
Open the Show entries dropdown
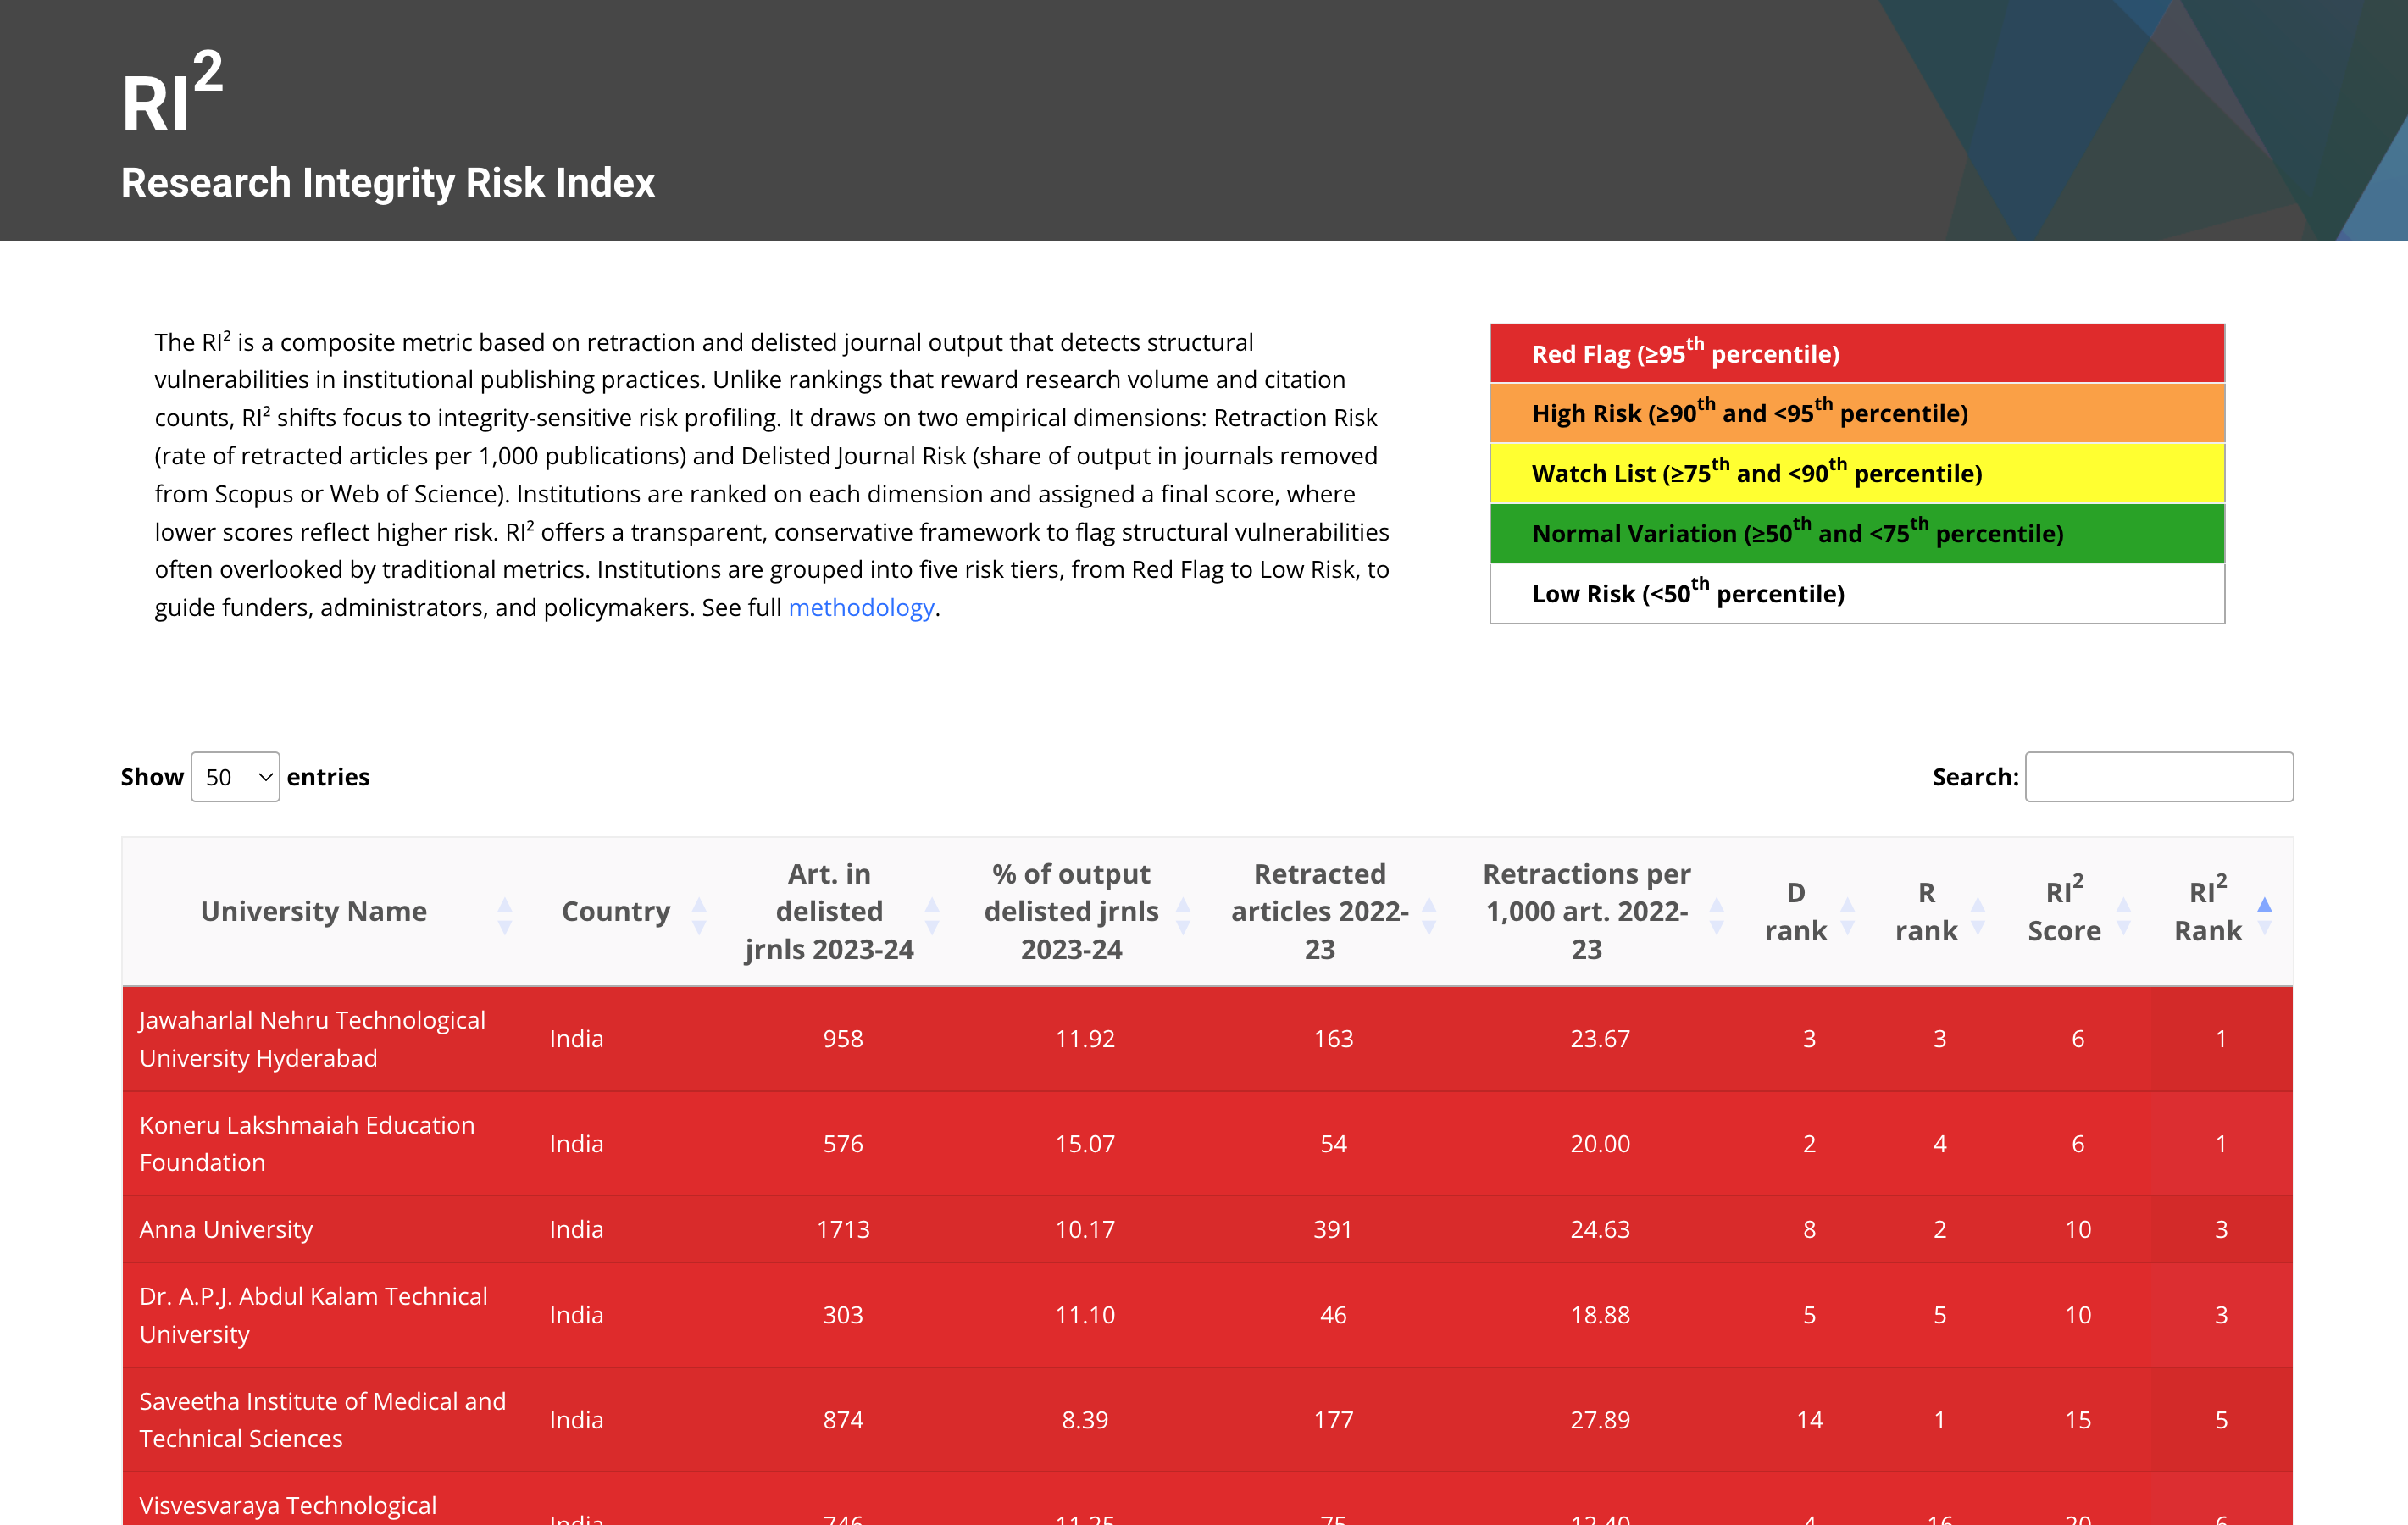point(235,777)
